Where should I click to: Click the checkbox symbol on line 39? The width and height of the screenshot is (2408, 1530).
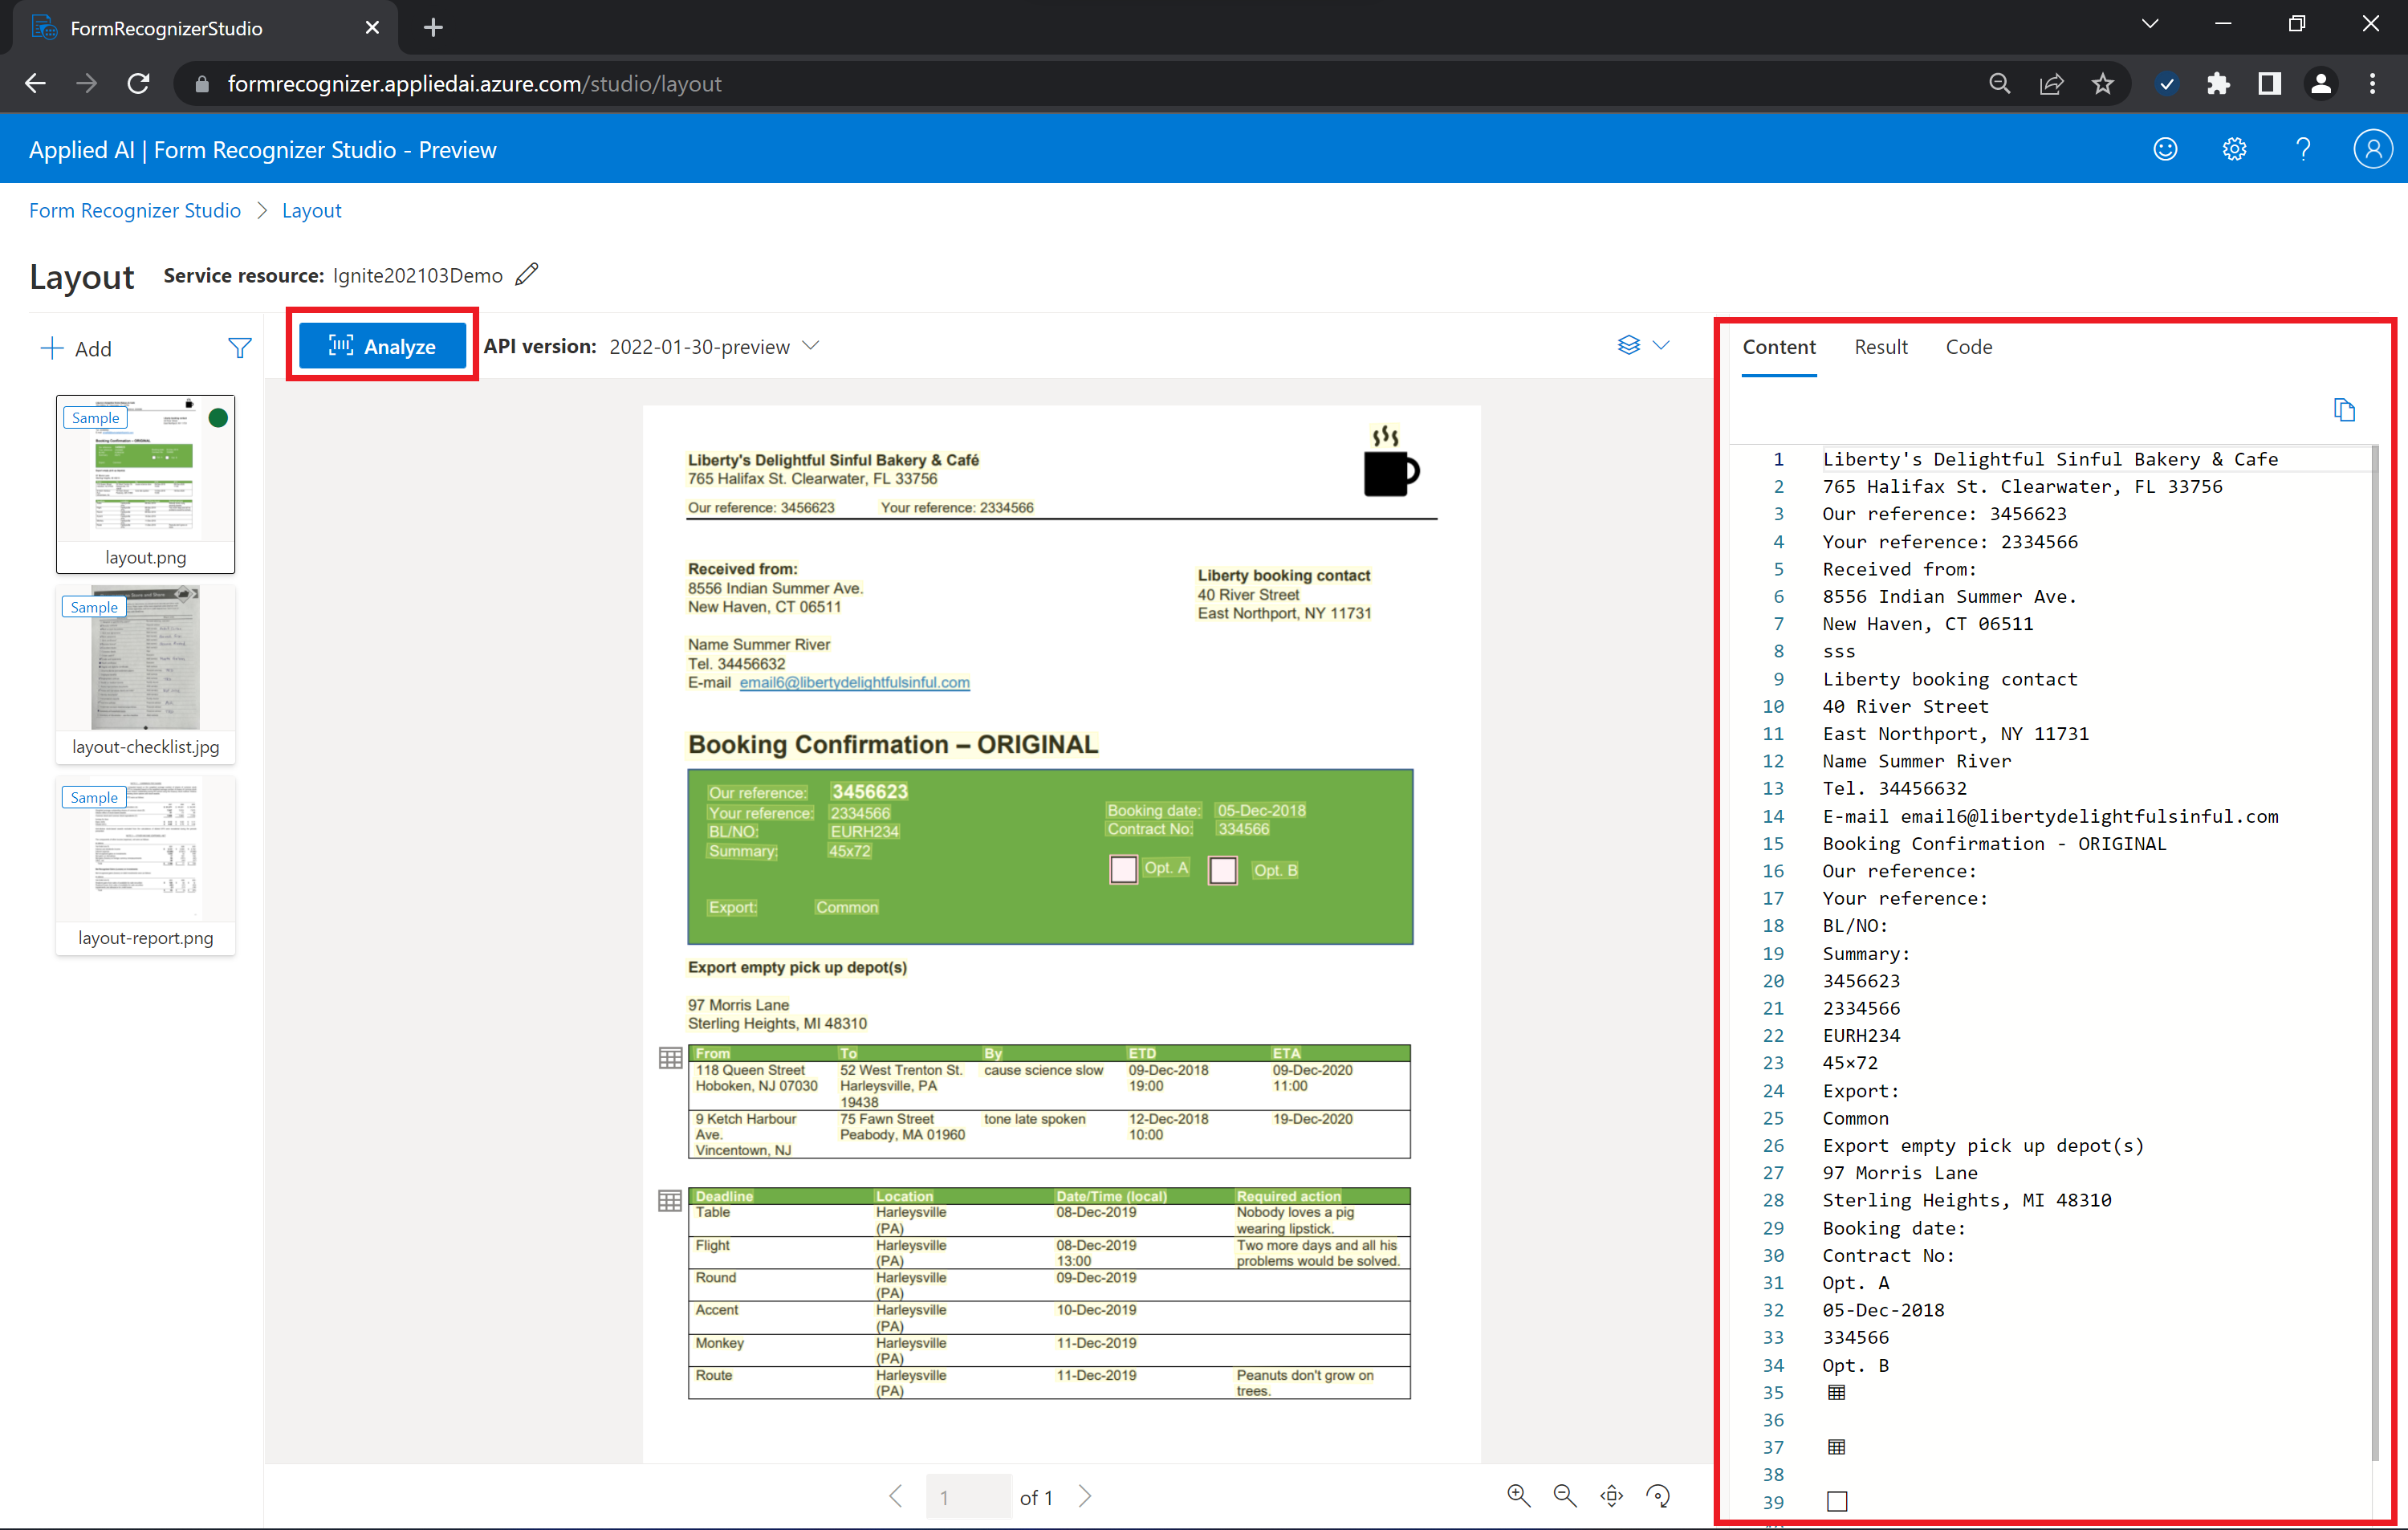click(1836, 1501)
